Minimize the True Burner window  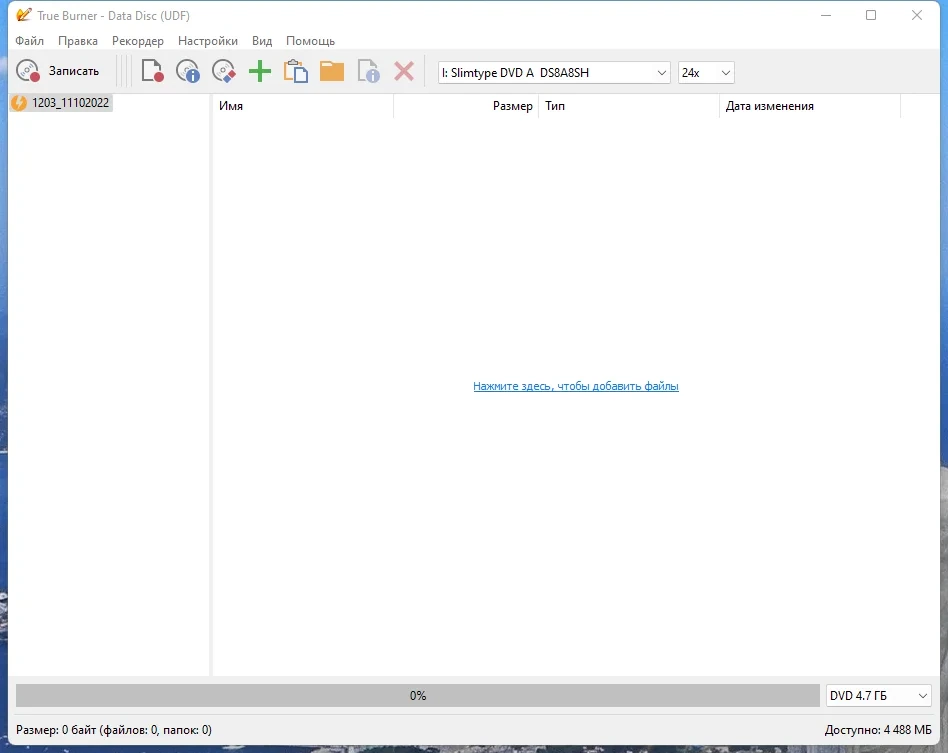[x=826, y=15]
